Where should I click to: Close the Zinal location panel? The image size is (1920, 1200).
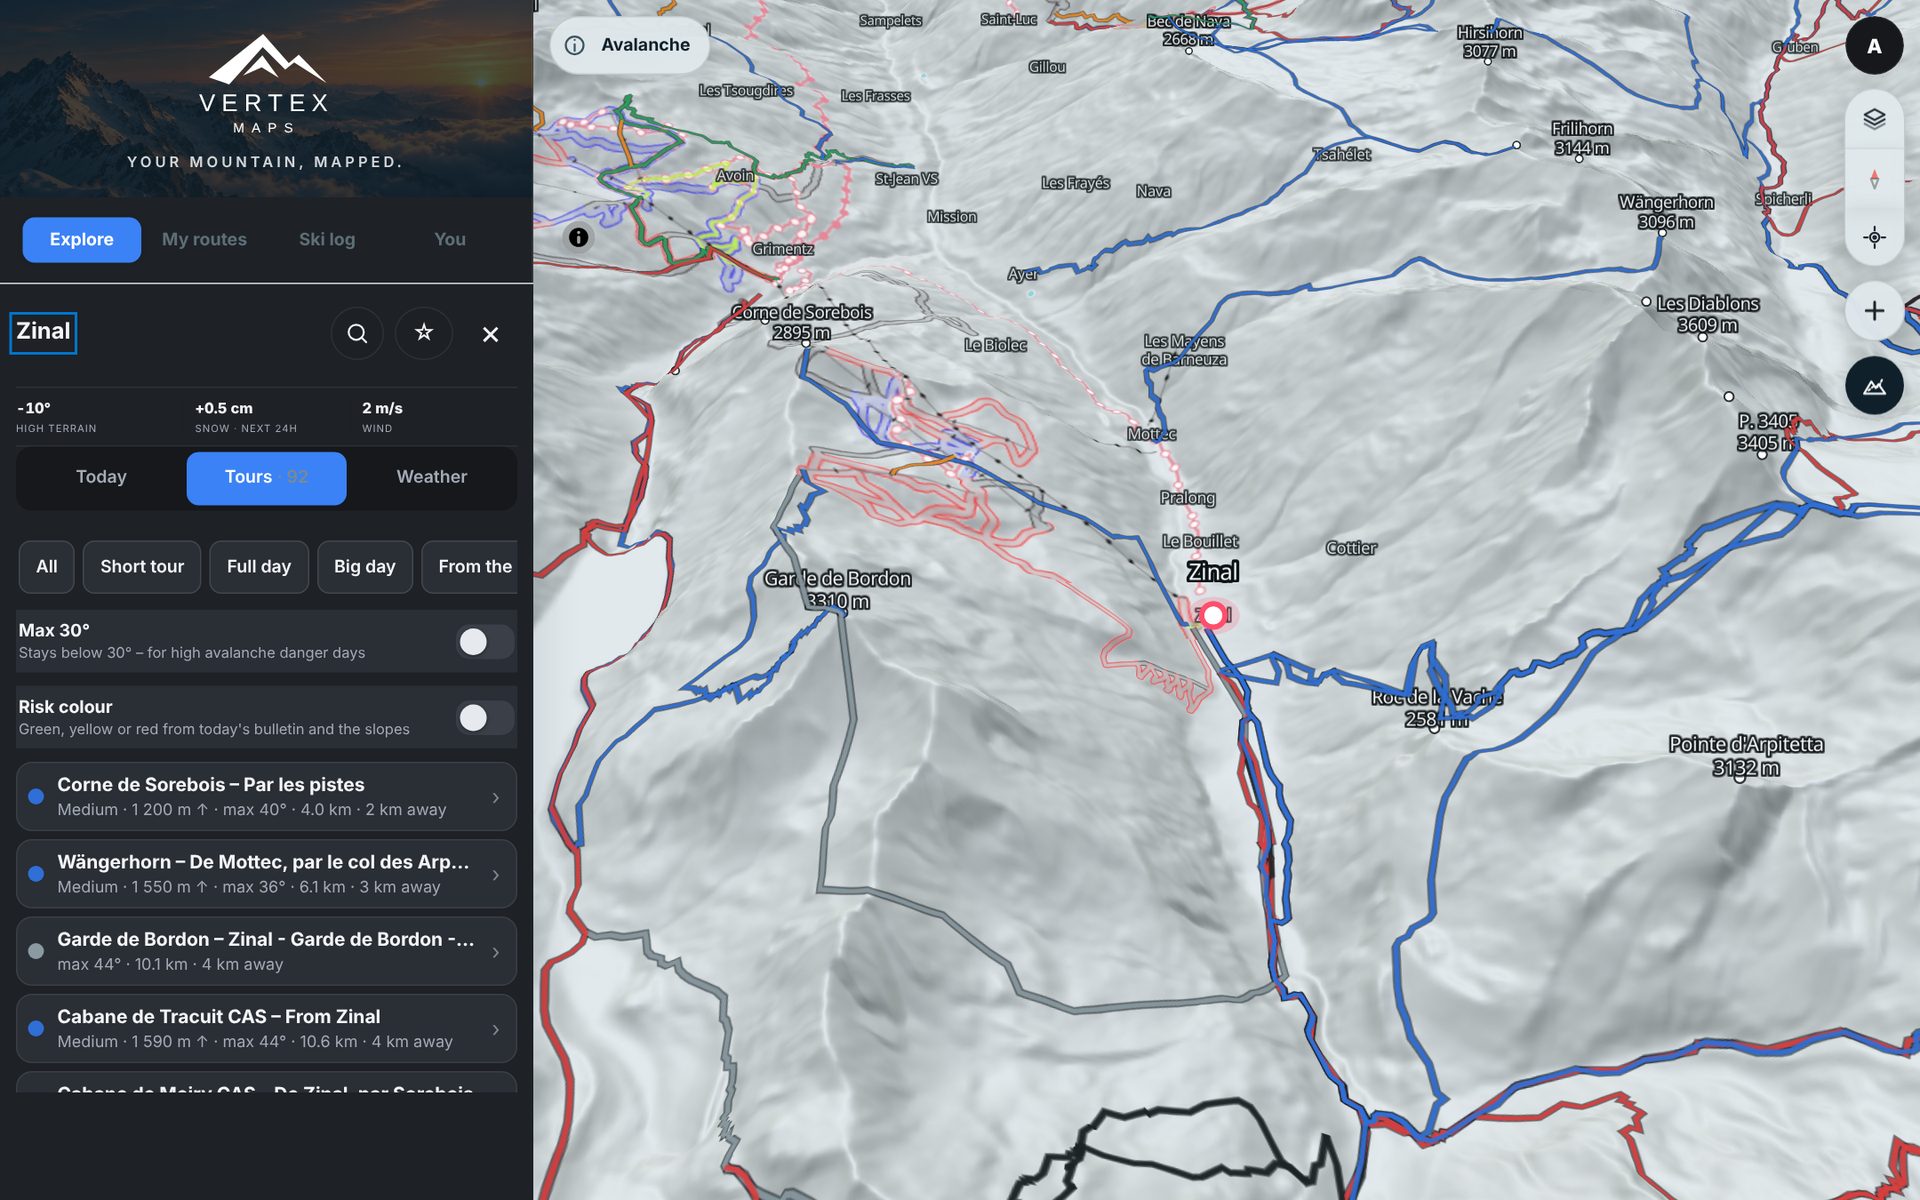[x=490, y=334]
